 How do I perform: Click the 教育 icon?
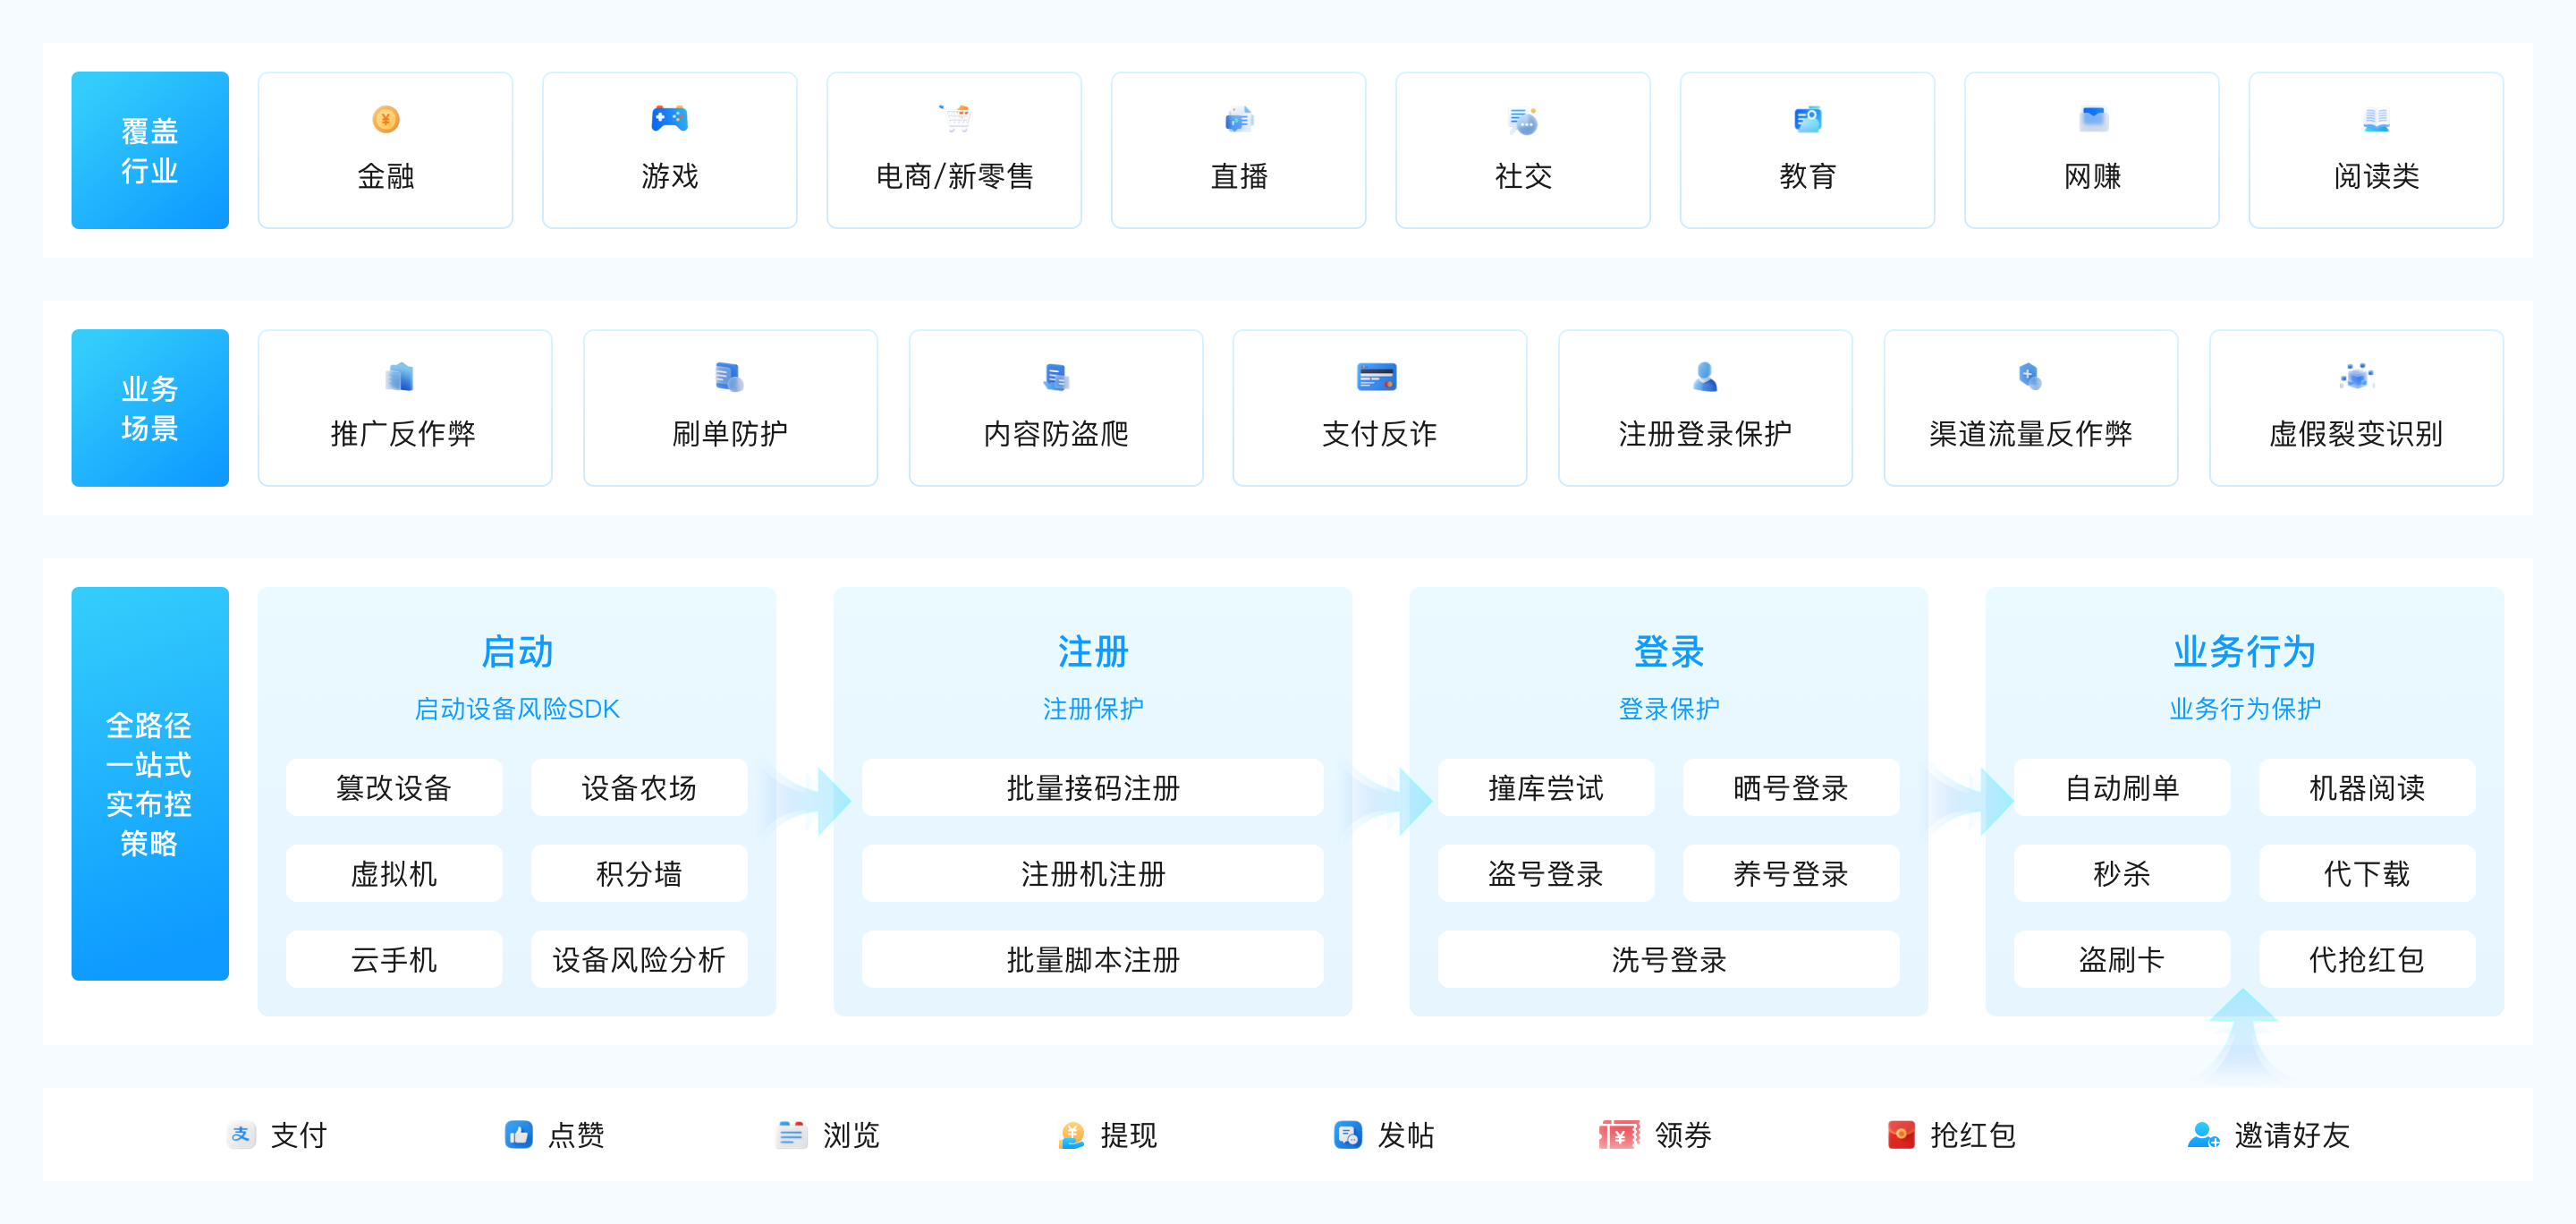pyautogui.click(x=1807, y=120)
